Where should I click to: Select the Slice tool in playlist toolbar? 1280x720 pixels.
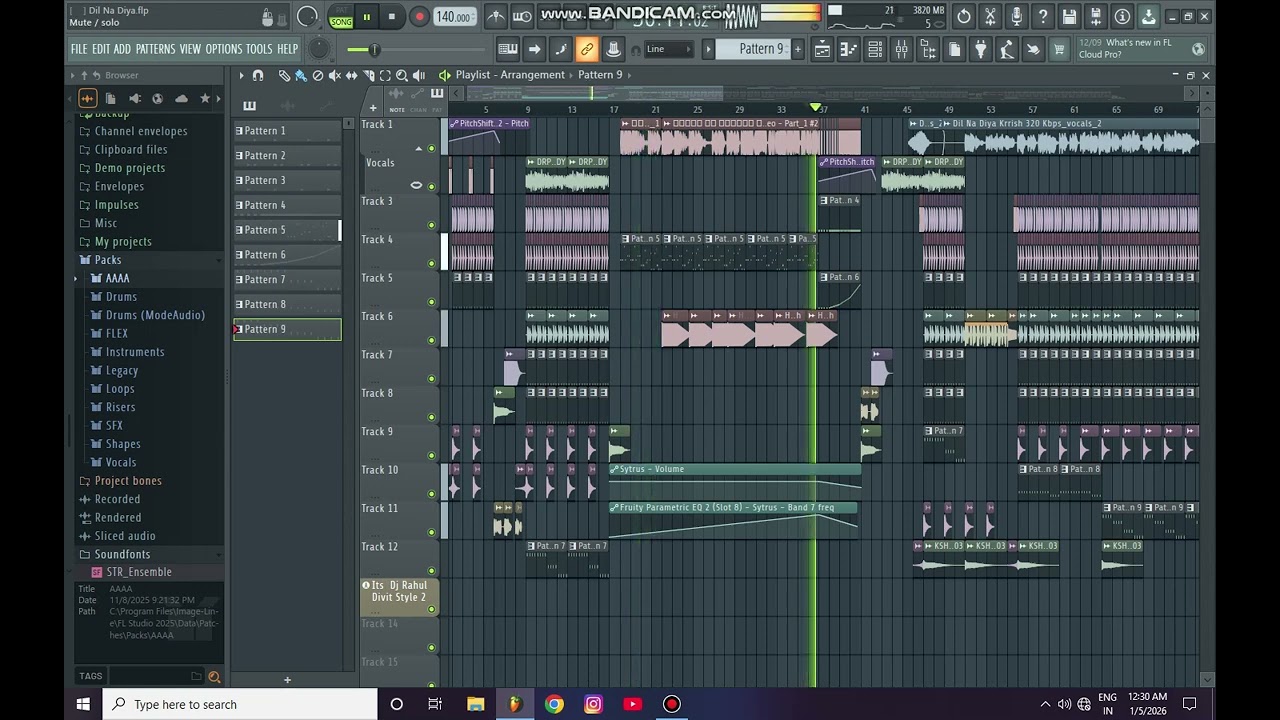click(368, 75)
